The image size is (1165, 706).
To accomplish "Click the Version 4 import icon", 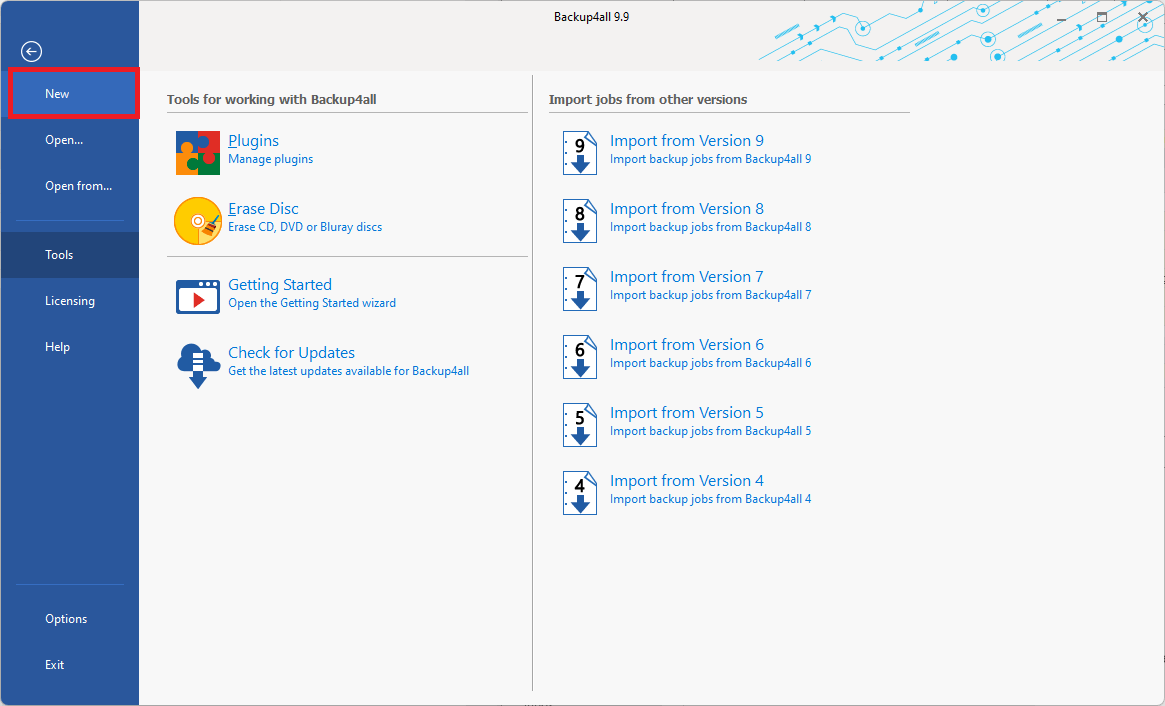I will (579, 493).
